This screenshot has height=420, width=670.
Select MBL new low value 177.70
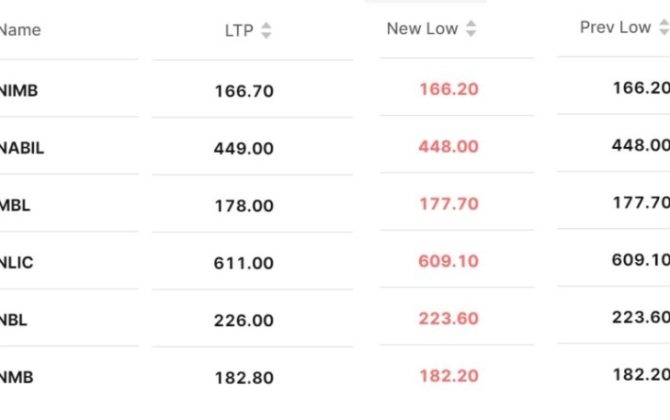point(449,205)
